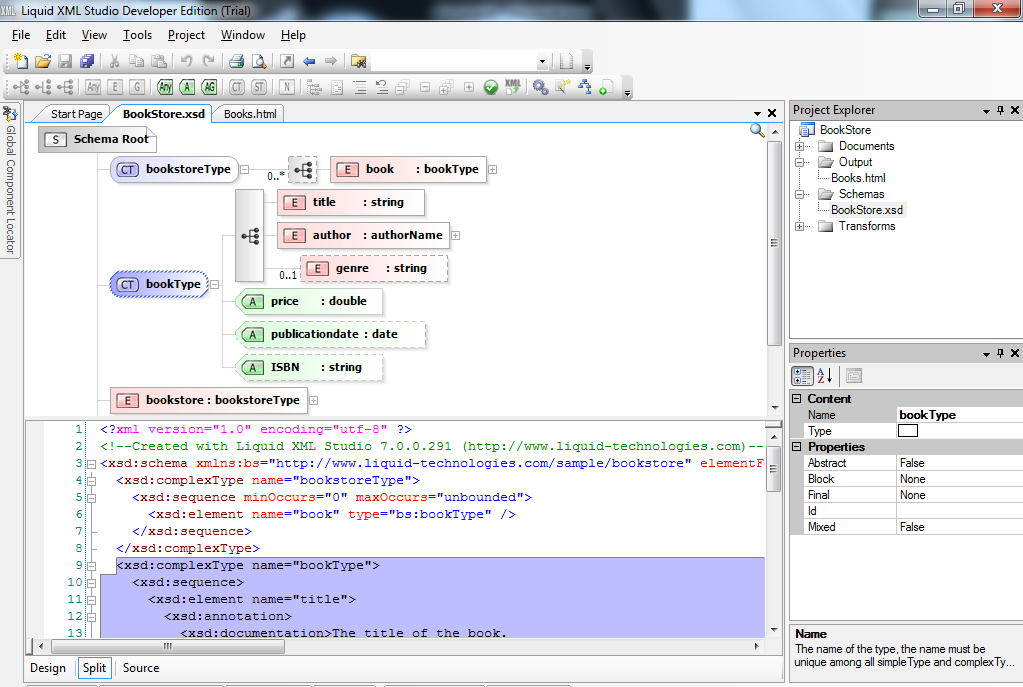Open the File menu
The image size is (1023, 687).
pyautogui.click(x=21, y=35)
